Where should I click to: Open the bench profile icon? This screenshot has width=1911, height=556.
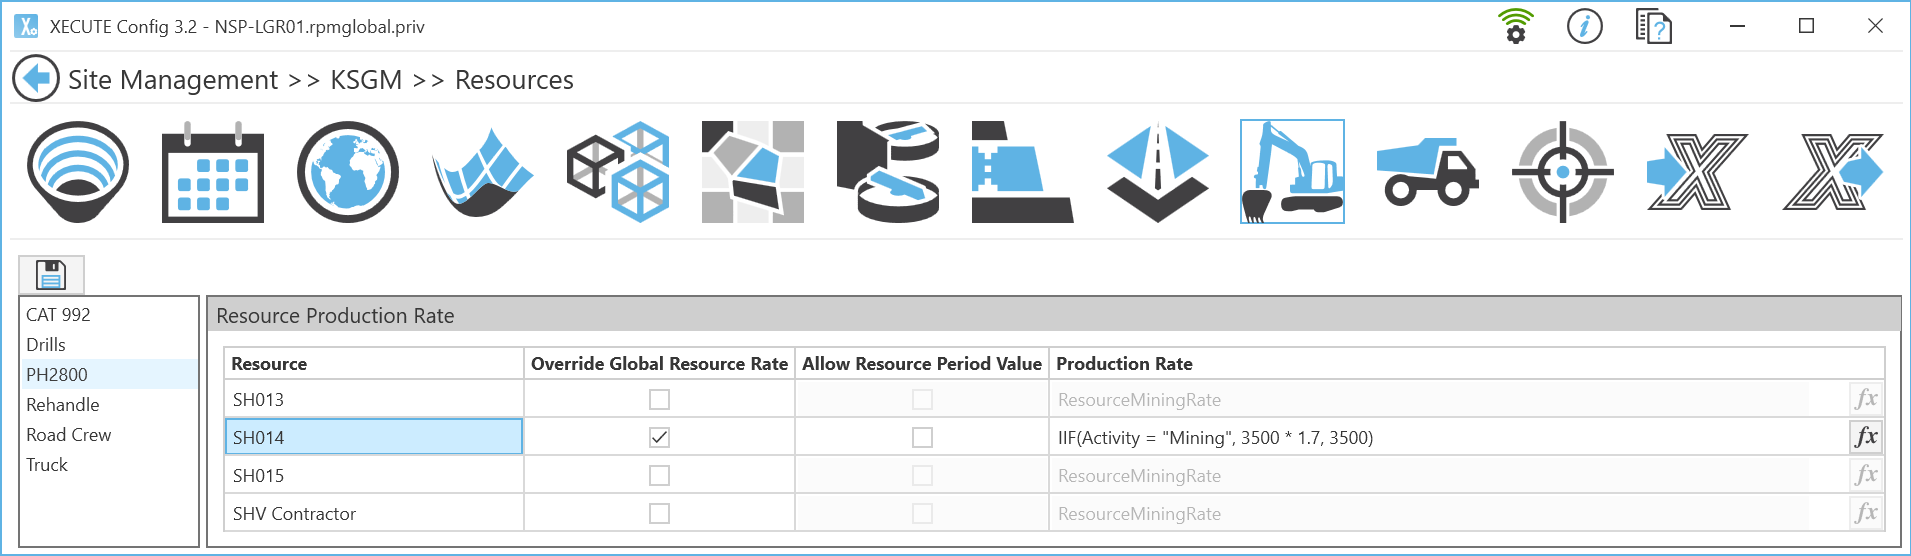click(x=1022, y=172)
